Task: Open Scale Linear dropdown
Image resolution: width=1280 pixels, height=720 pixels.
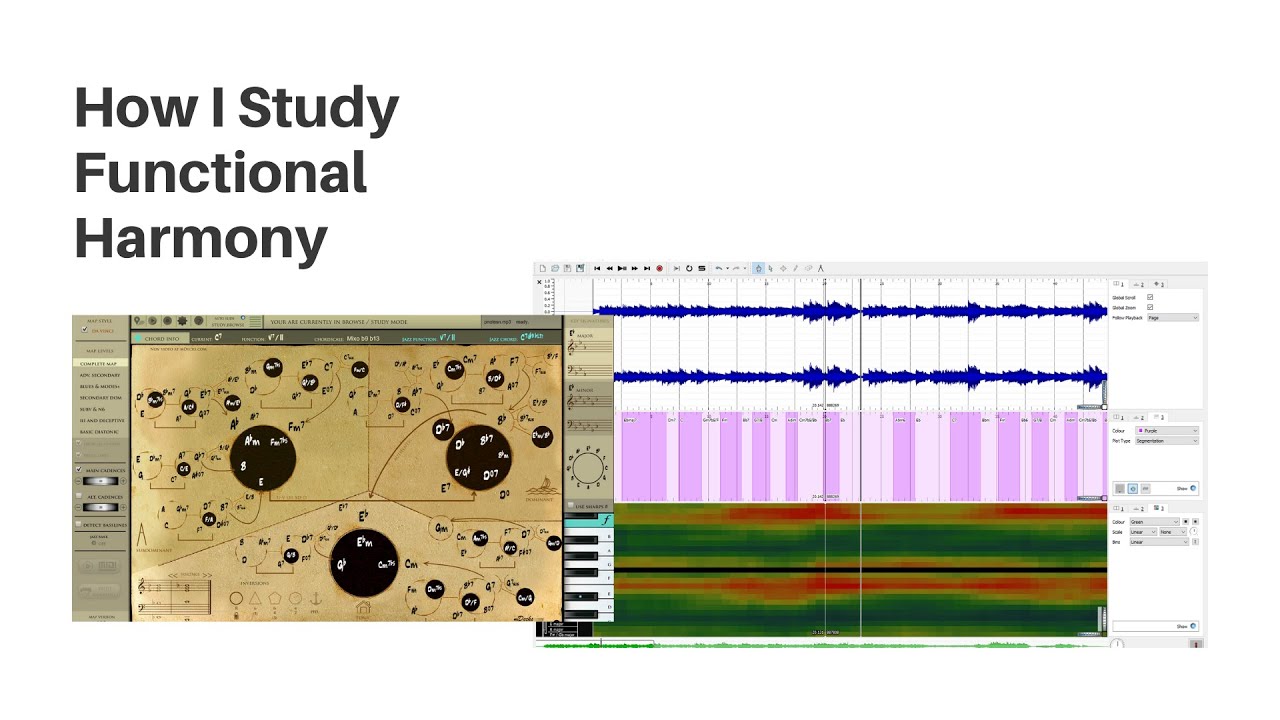Action: [1143, 531]
